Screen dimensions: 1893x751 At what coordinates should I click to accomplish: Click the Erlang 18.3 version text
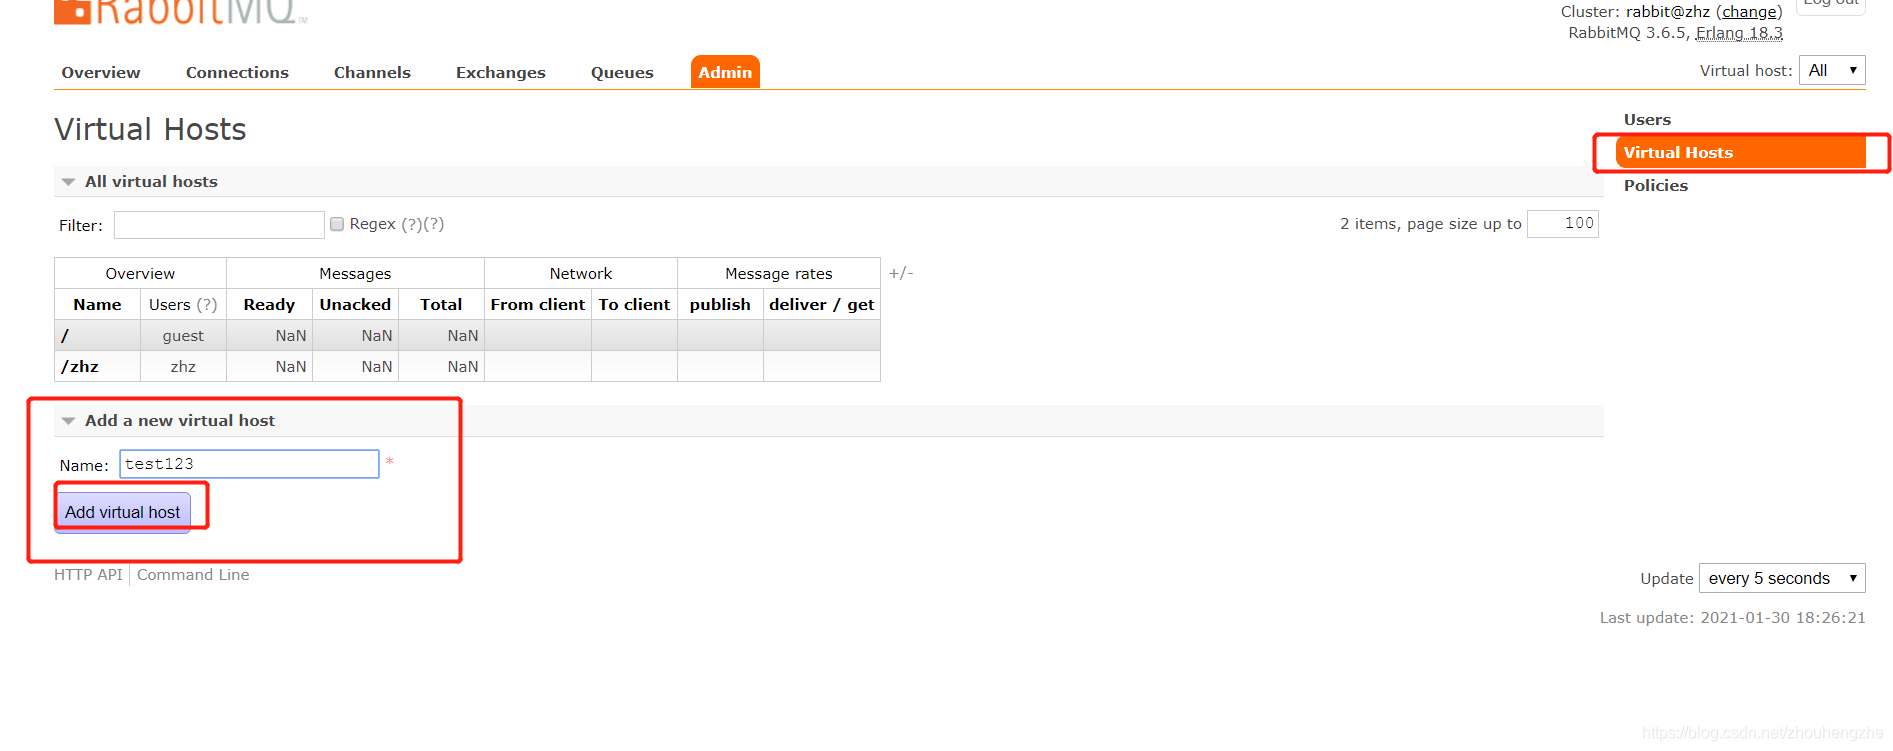pos(1739,33)
